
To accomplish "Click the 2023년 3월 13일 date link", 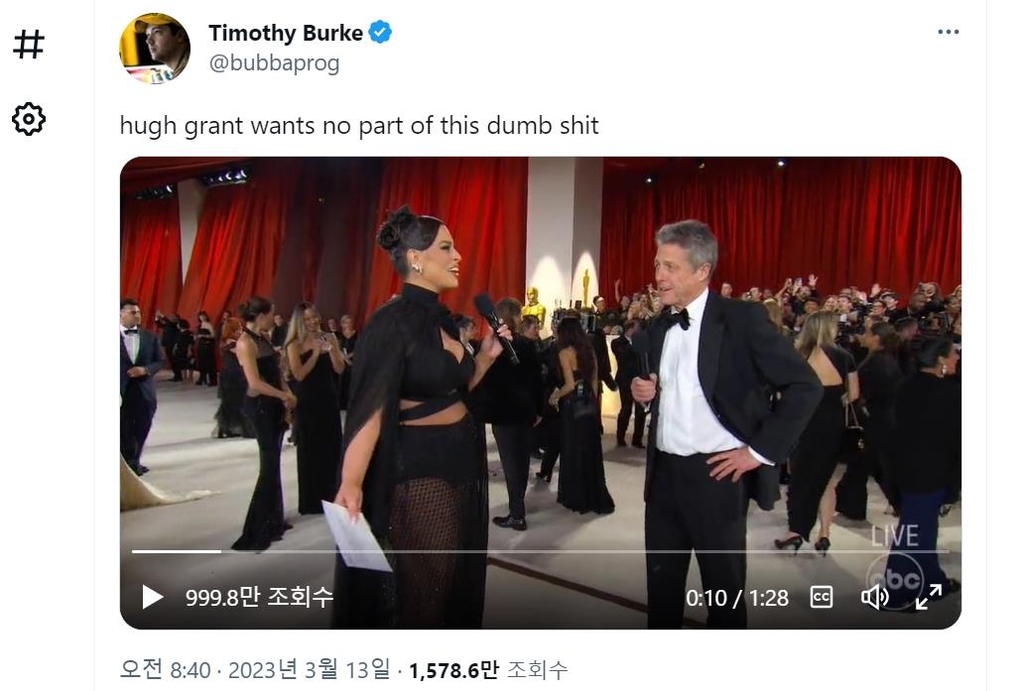I will [x=309, y=670].
